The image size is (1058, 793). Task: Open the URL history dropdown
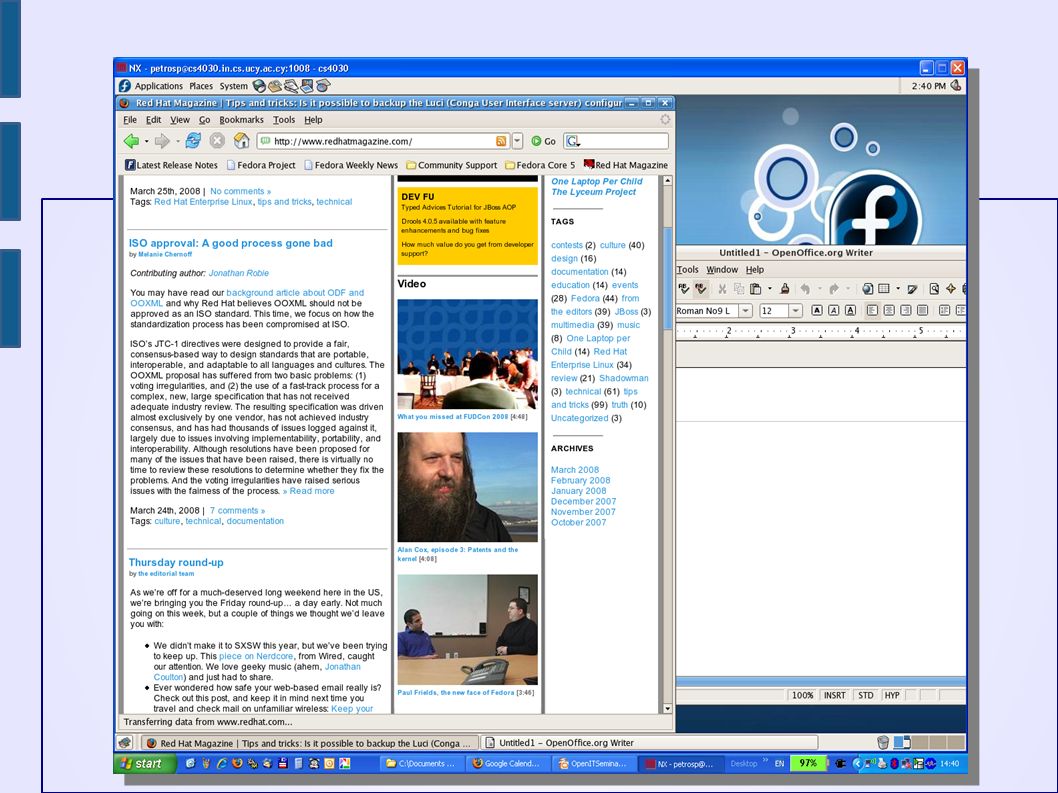[x=517, y=141]
